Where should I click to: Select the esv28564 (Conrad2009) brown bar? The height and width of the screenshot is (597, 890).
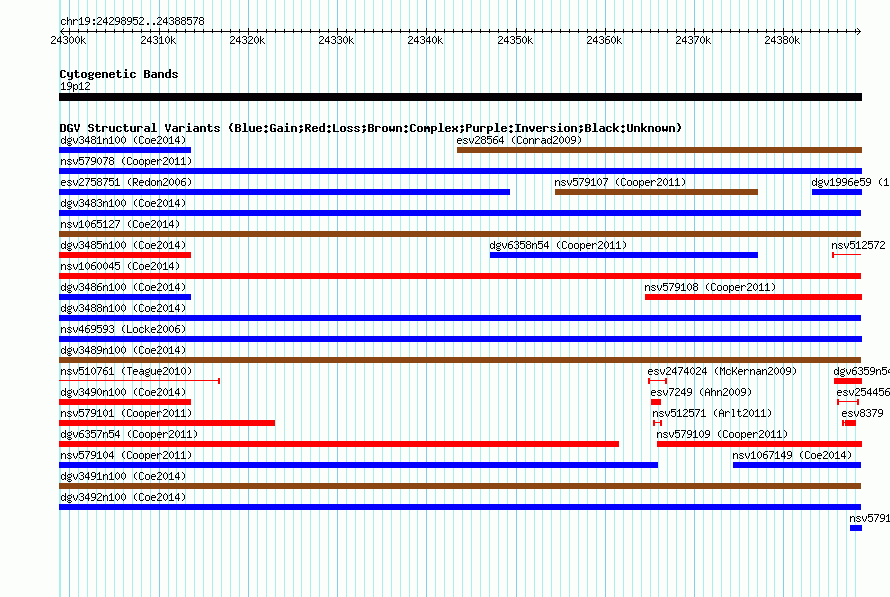(x=659, y=150)
